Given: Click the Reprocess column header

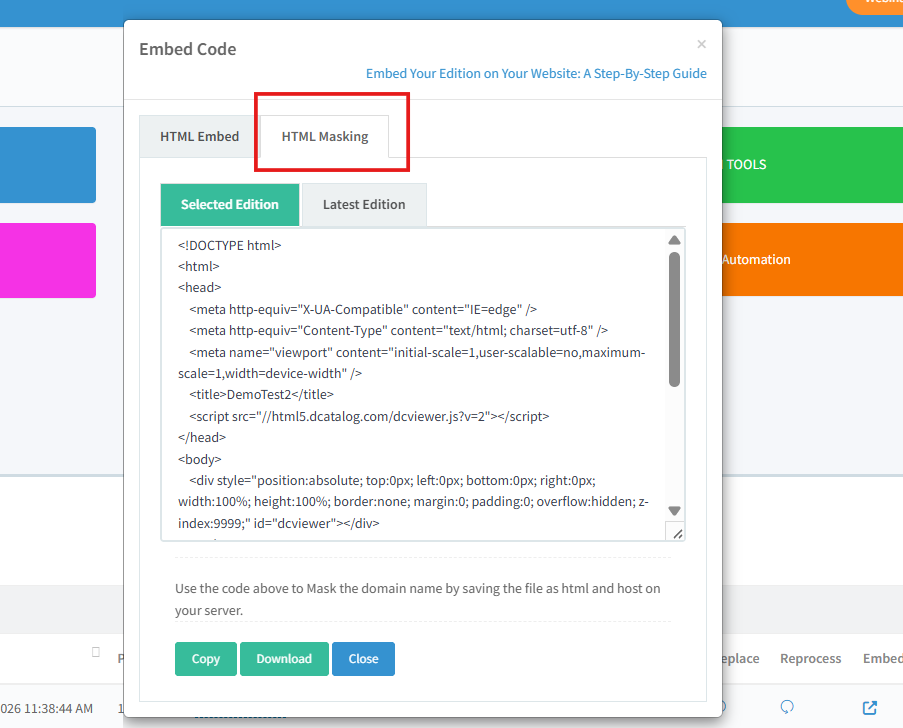Looking at the screenshot, I should click(x=810, y=658).
